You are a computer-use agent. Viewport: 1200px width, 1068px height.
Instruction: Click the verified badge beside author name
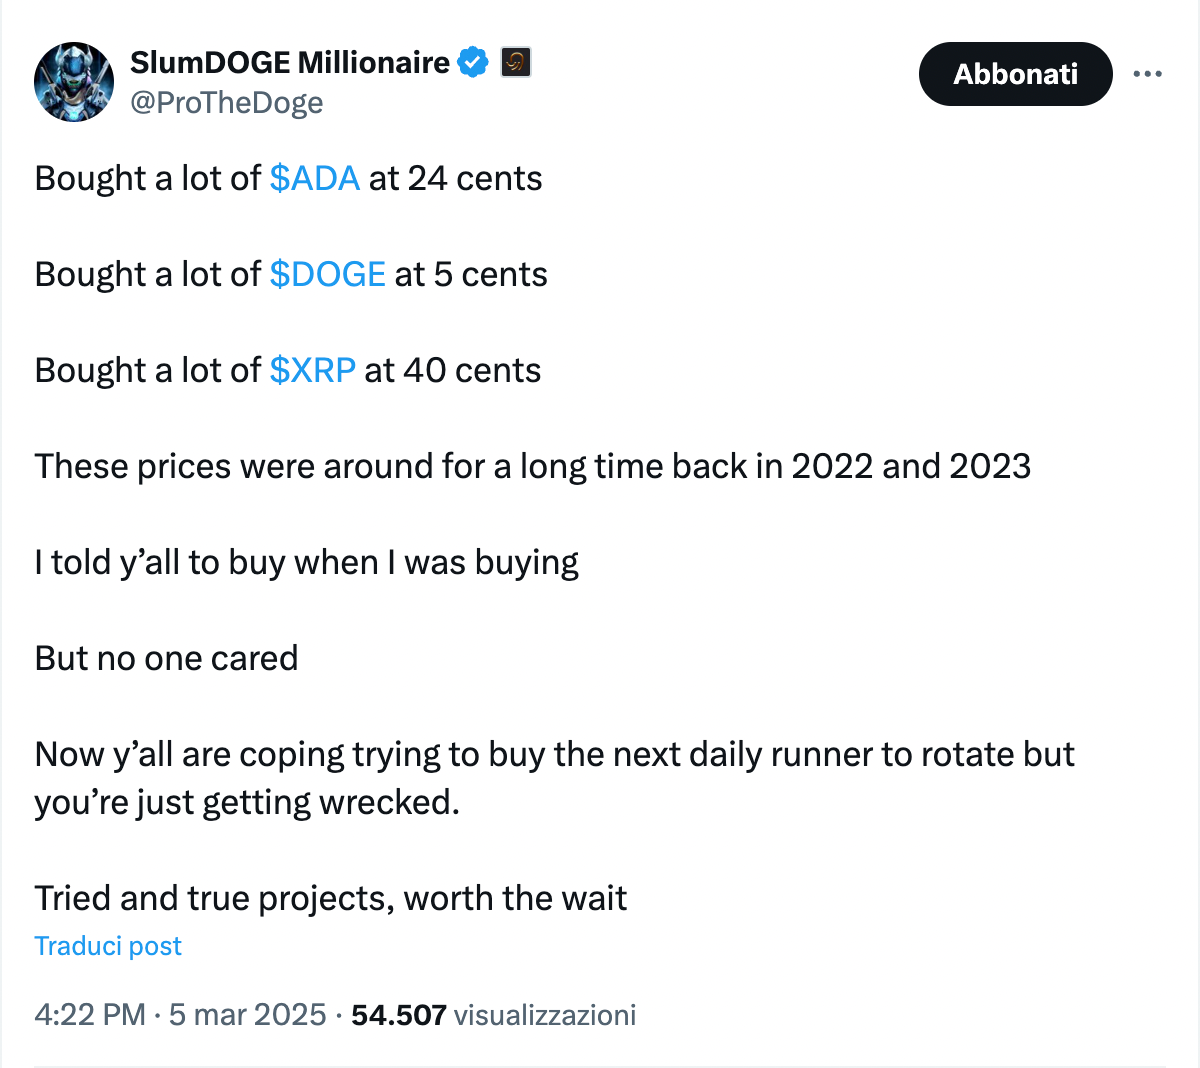click(473, 62)
